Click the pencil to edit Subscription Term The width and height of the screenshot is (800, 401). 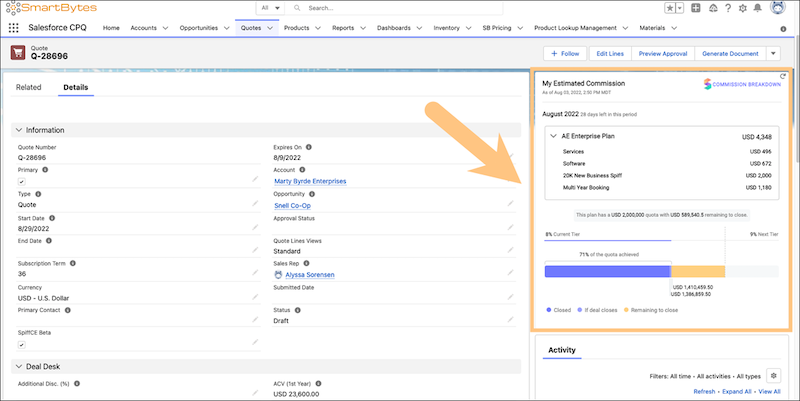[x=255, y=272]
